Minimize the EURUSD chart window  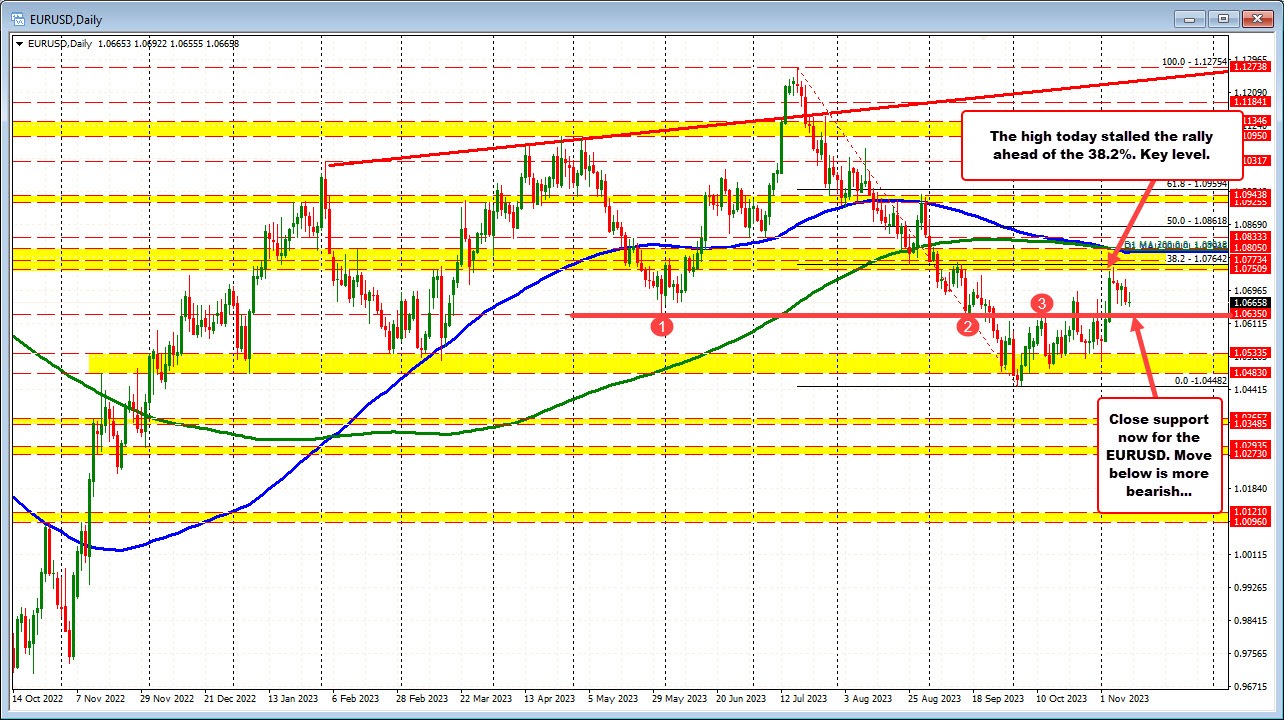click(1189, 19)
